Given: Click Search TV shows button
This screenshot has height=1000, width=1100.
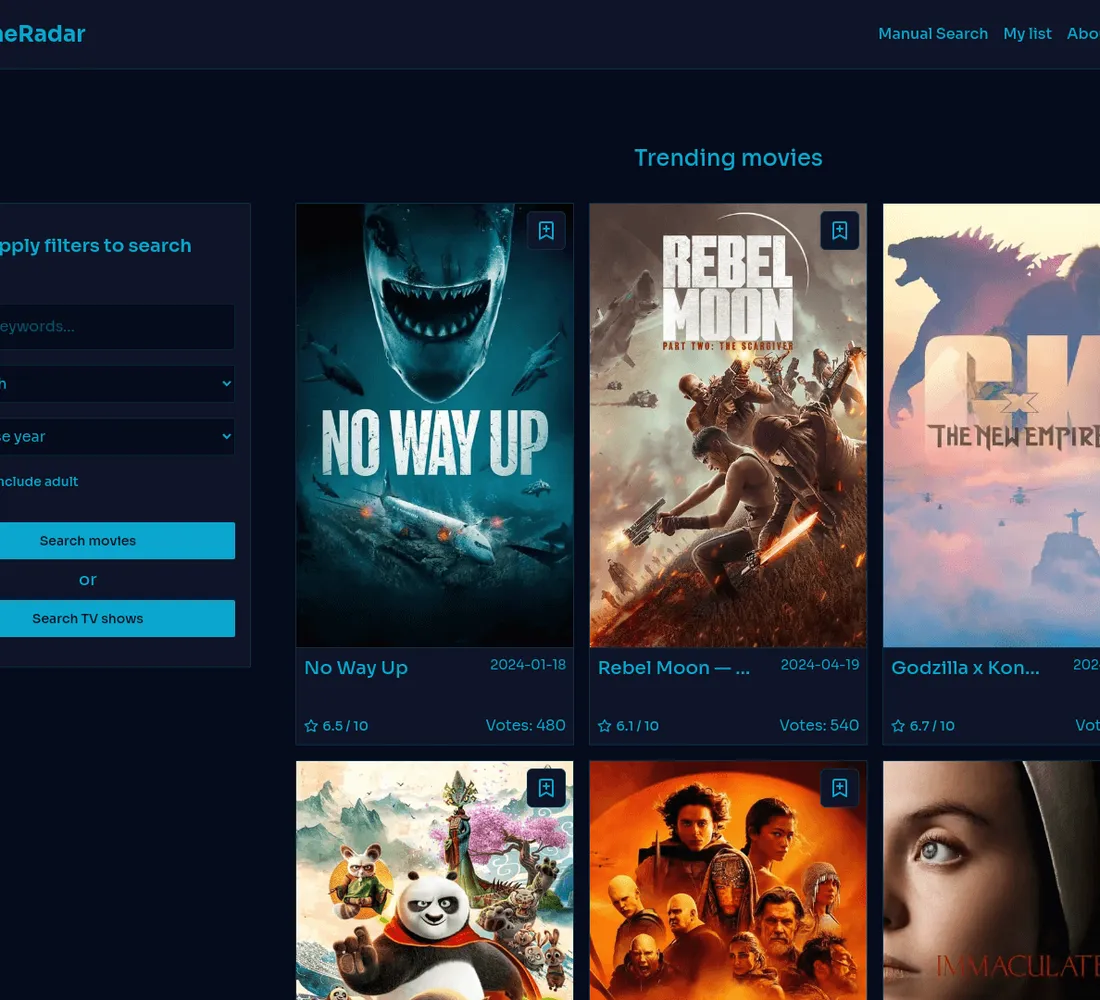Looking at the screenshot, I should (116, 618).
